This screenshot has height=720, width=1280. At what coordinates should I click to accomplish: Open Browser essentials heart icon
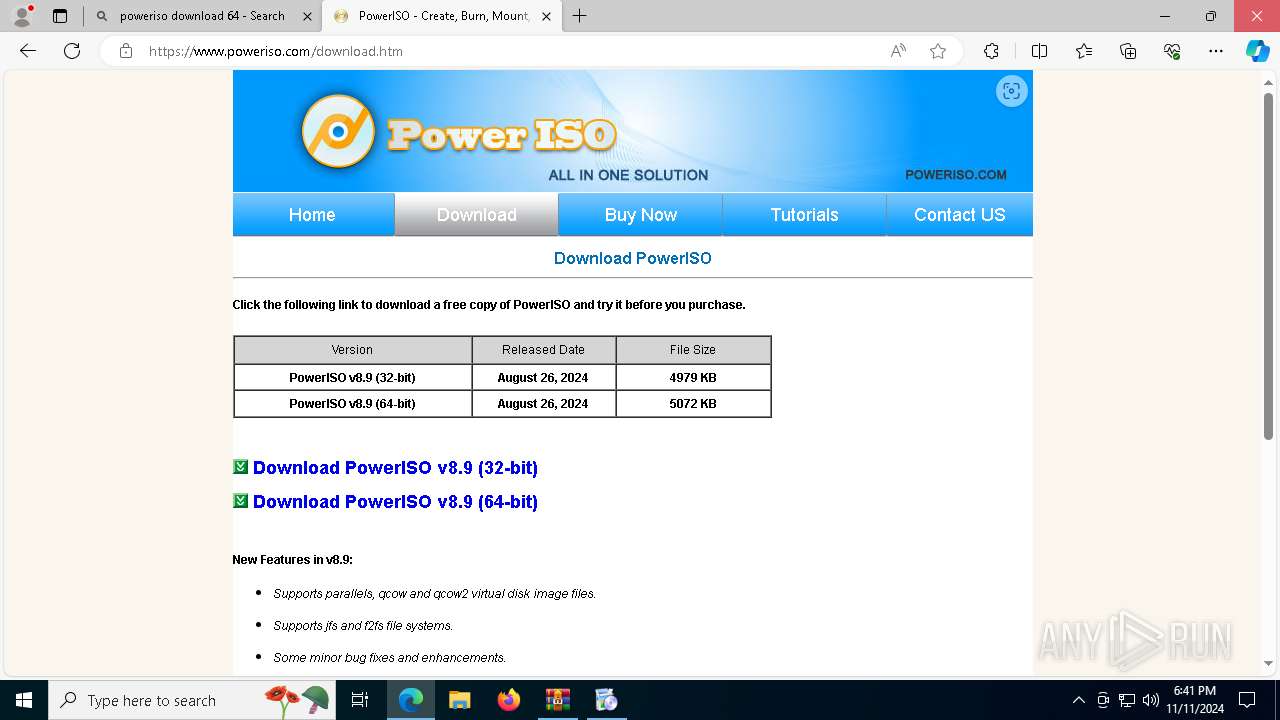[1172, 51]
